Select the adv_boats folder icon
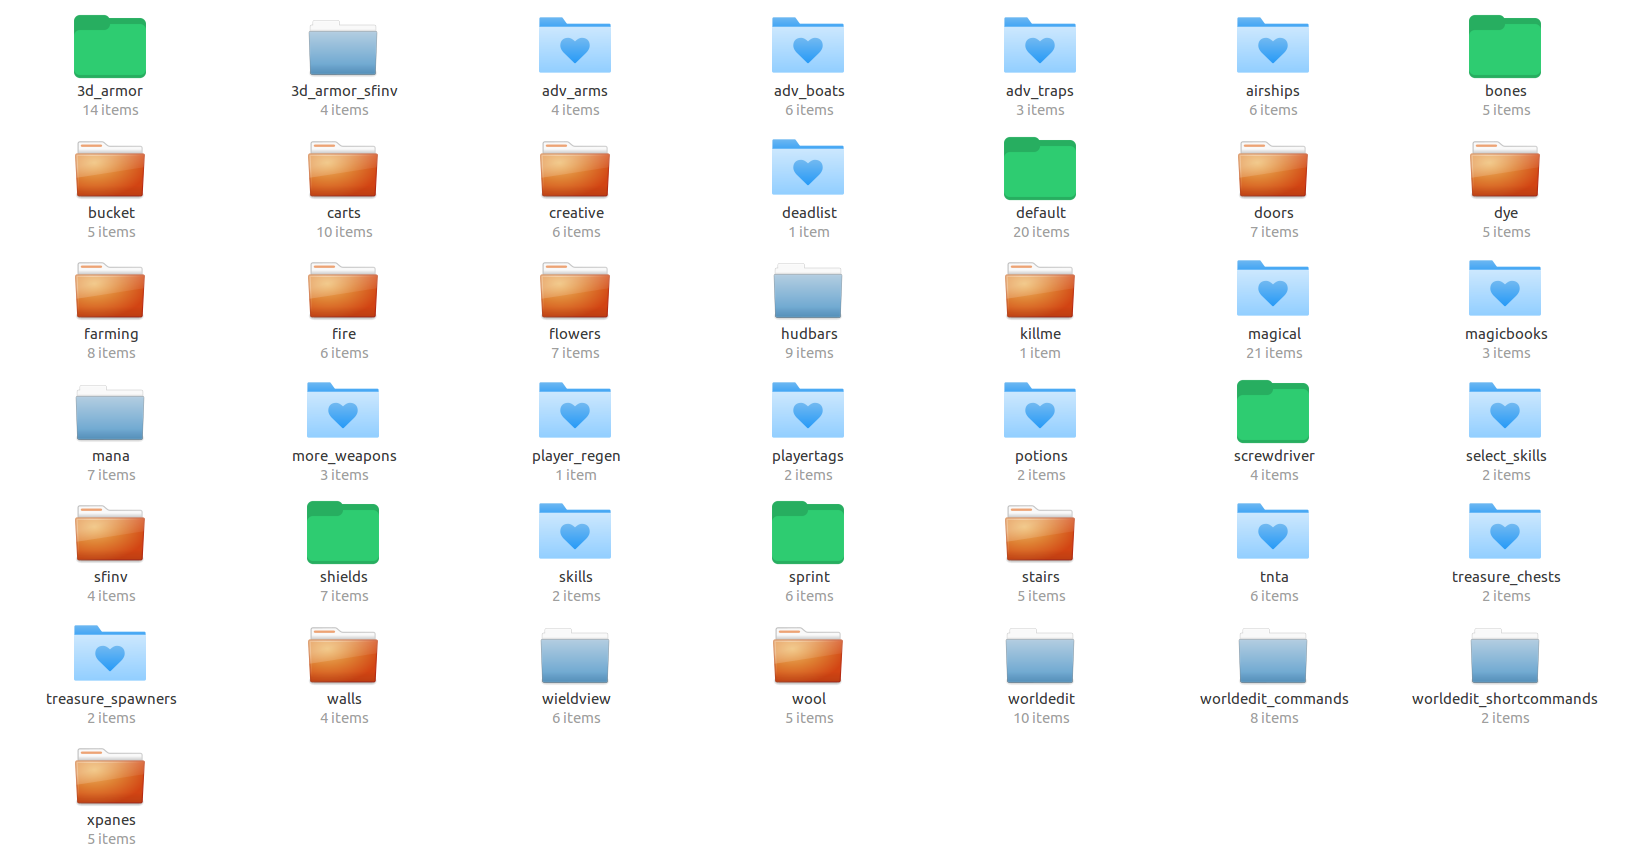Image resolution: width=1633 pixels, height=862 pixels. click(808, 45)
